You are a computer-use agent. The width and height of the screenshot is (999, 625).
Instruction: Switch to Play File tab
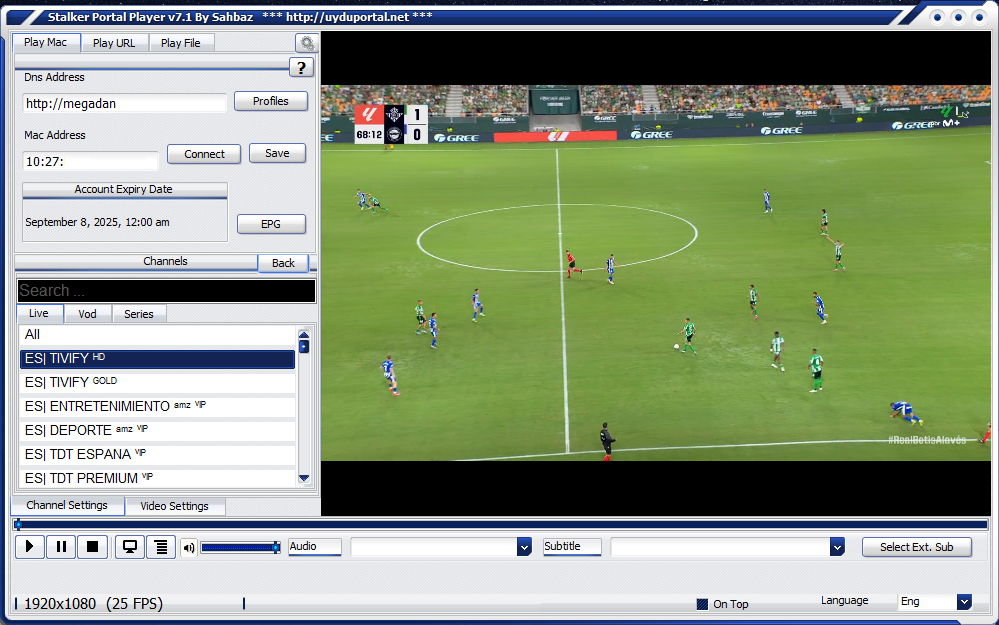(x=181, y=43)
